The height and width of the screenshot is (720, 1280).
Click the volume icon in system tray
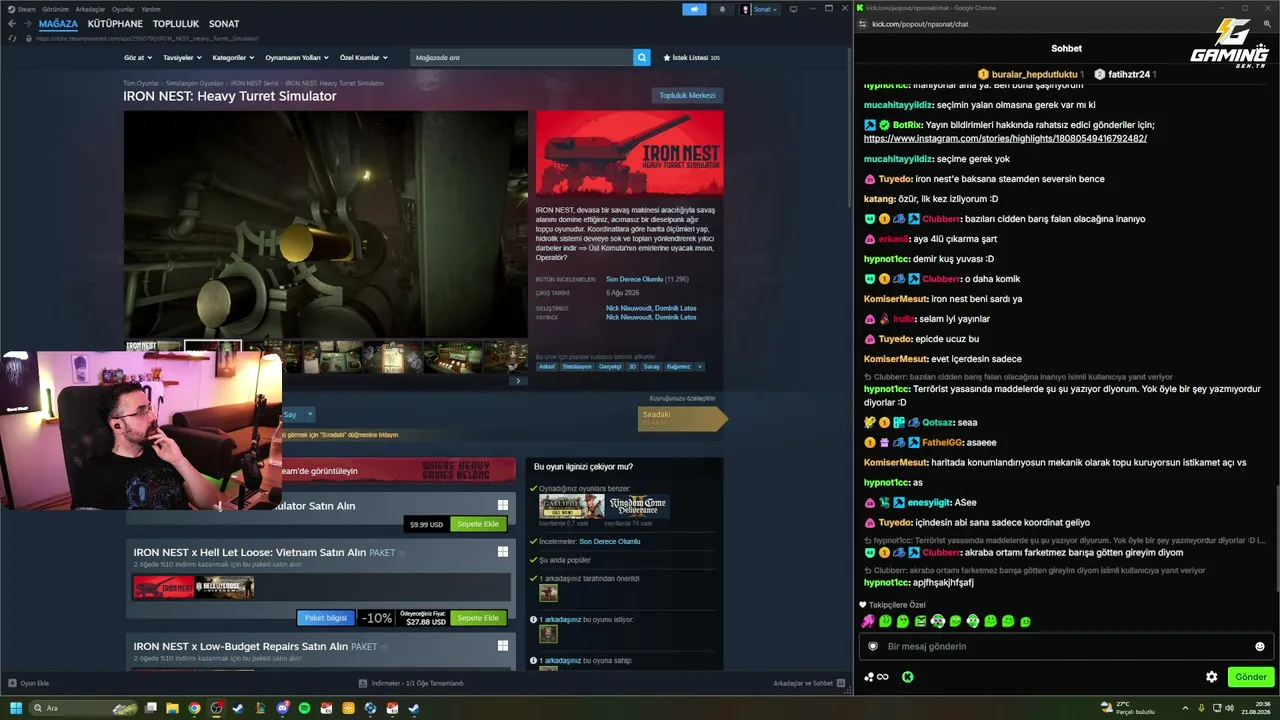coord(1229,708)
